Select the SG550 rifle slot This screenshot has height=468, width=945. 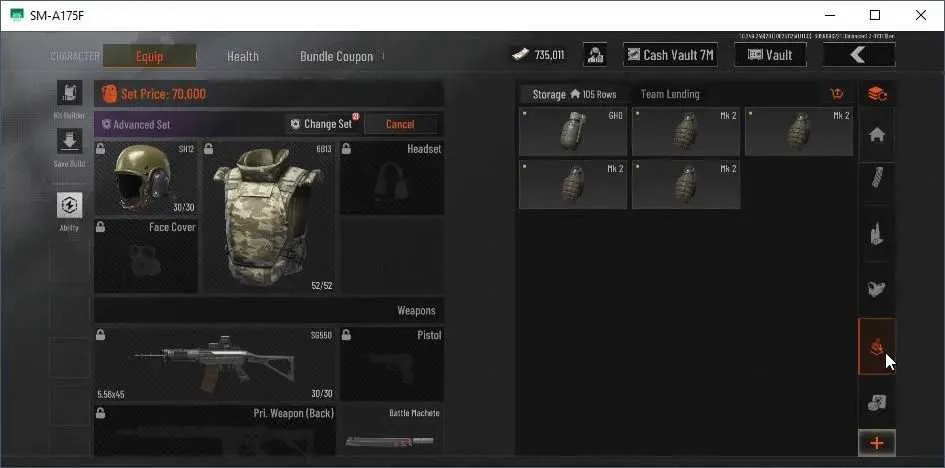pos(215,364)
